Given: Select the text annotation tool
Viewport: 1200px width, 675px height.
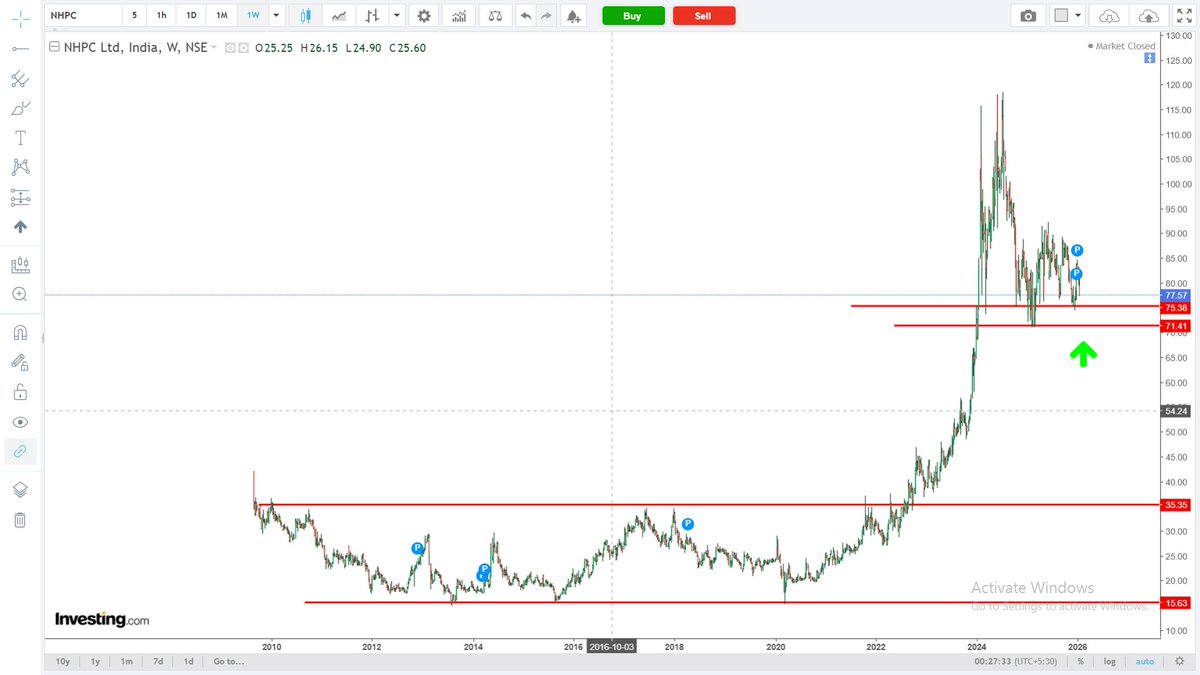Looking at the screenshot, I should tap(20, 138).
